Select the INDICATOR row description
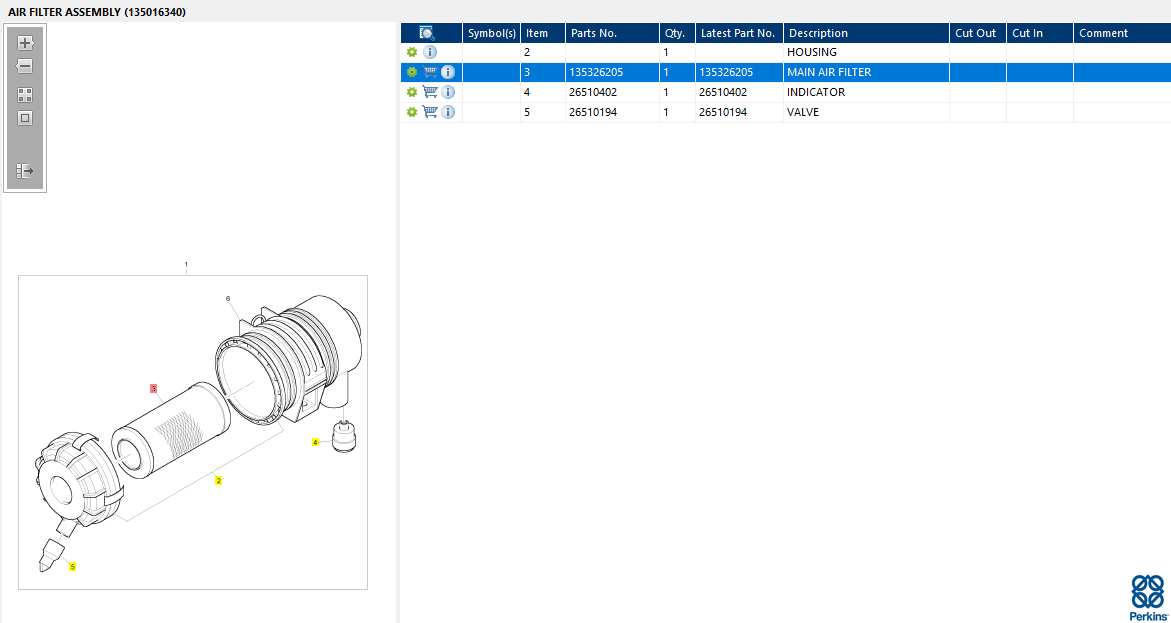The width and height of the screenshot is (1171, 623). [816, 92]
